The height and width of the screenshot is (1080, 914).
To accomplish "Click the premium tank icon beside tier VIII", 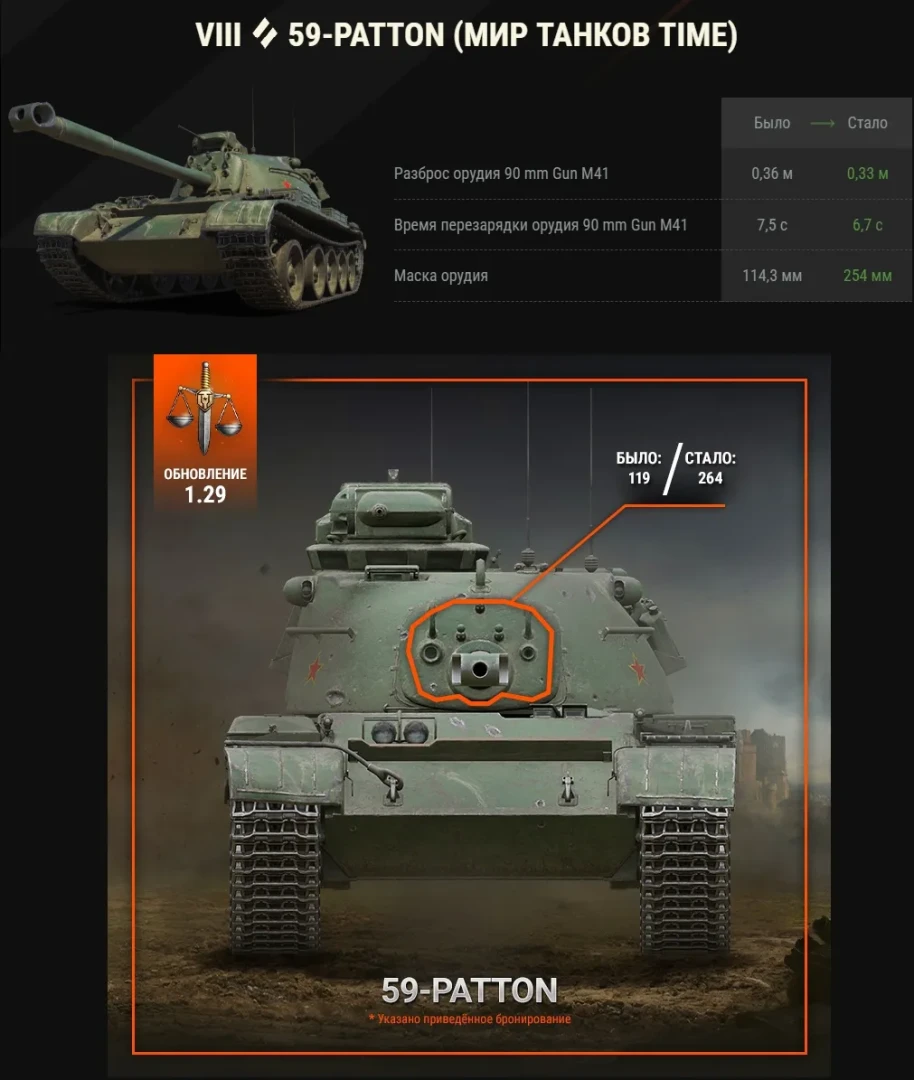I will (x=264, y=34).
